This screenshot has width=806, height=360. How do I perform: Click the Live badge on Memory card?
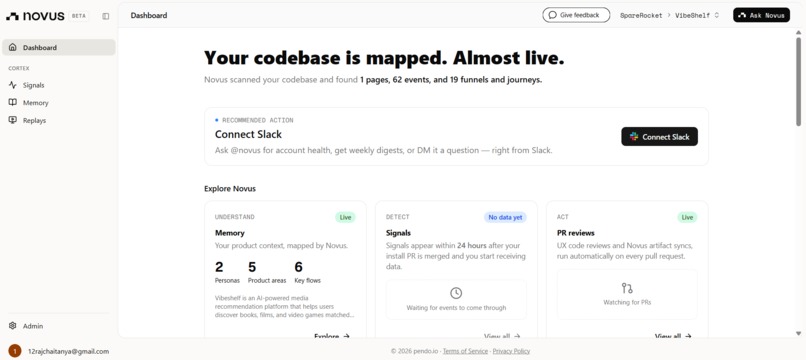tap(345, 217)
